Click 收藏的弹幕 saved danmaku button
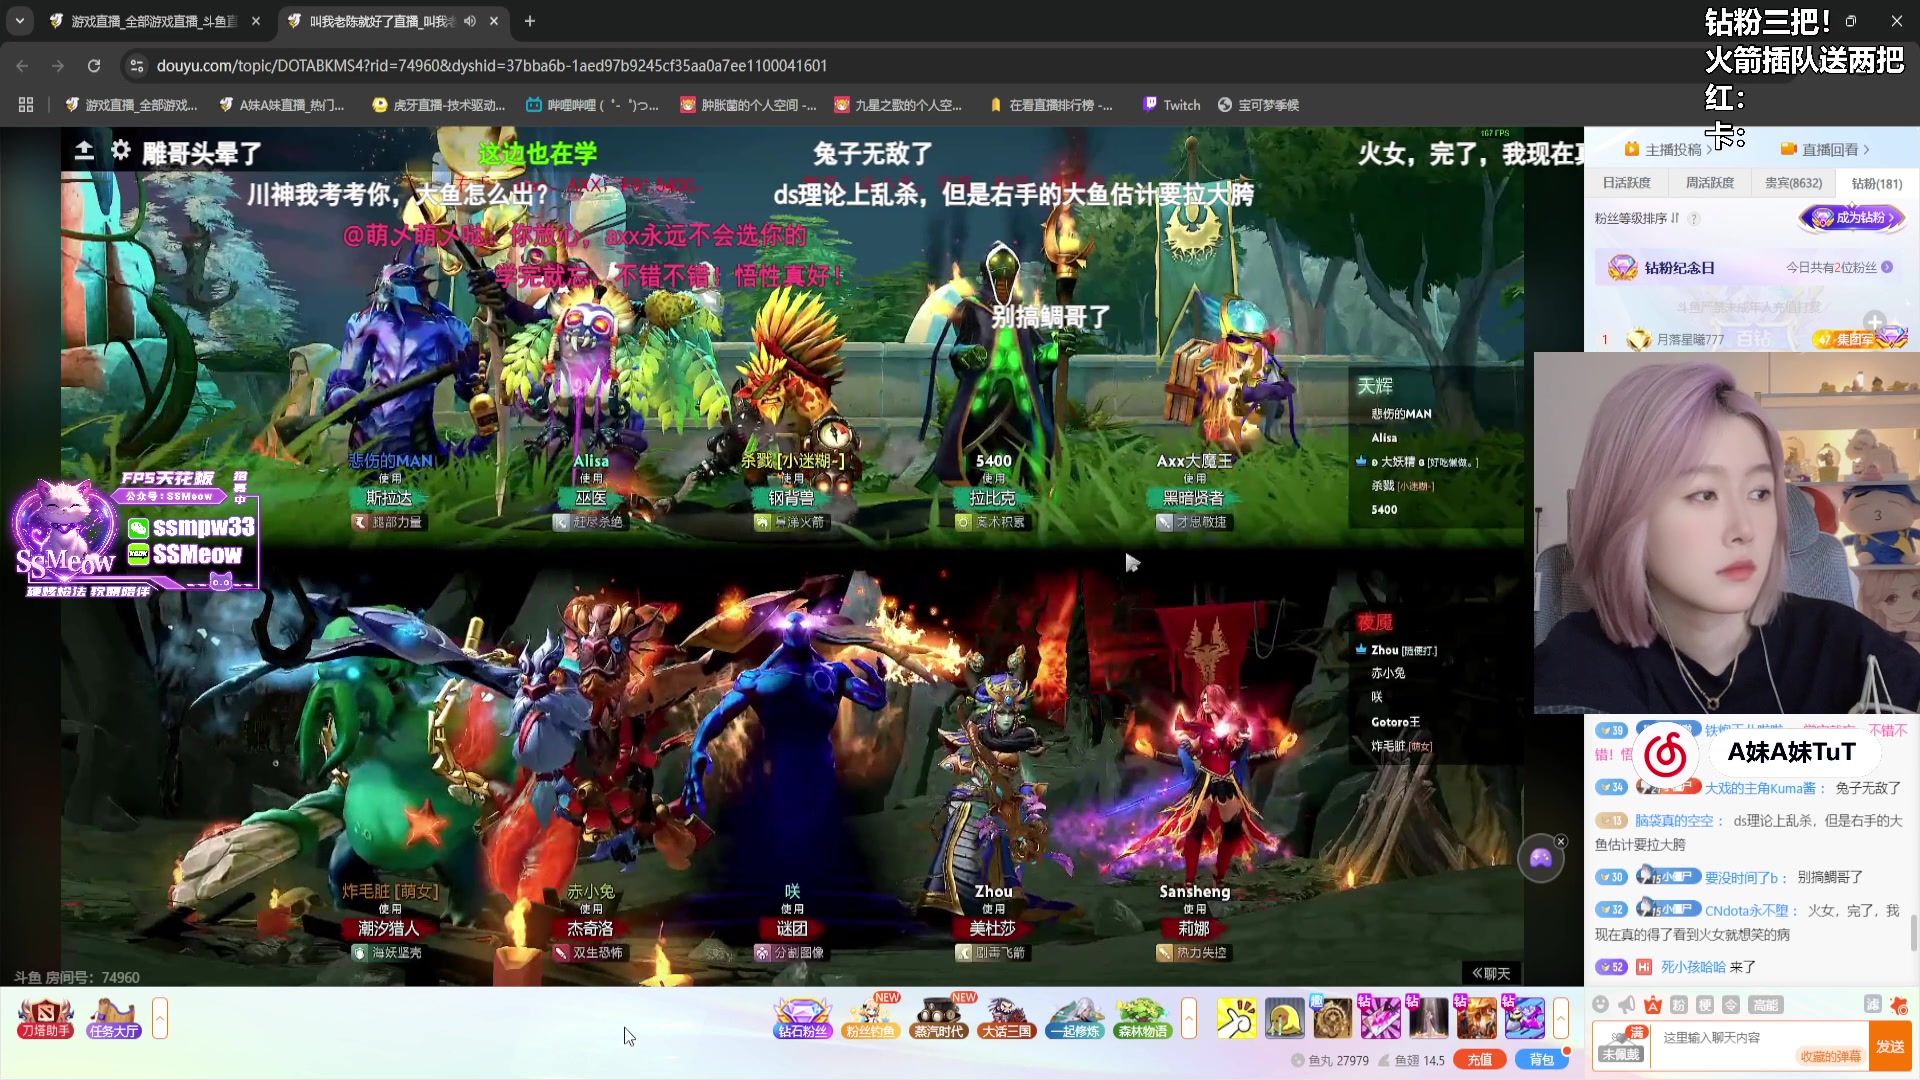The width and height of the screenshot is (1920, 1080). pos(1830,1056)
